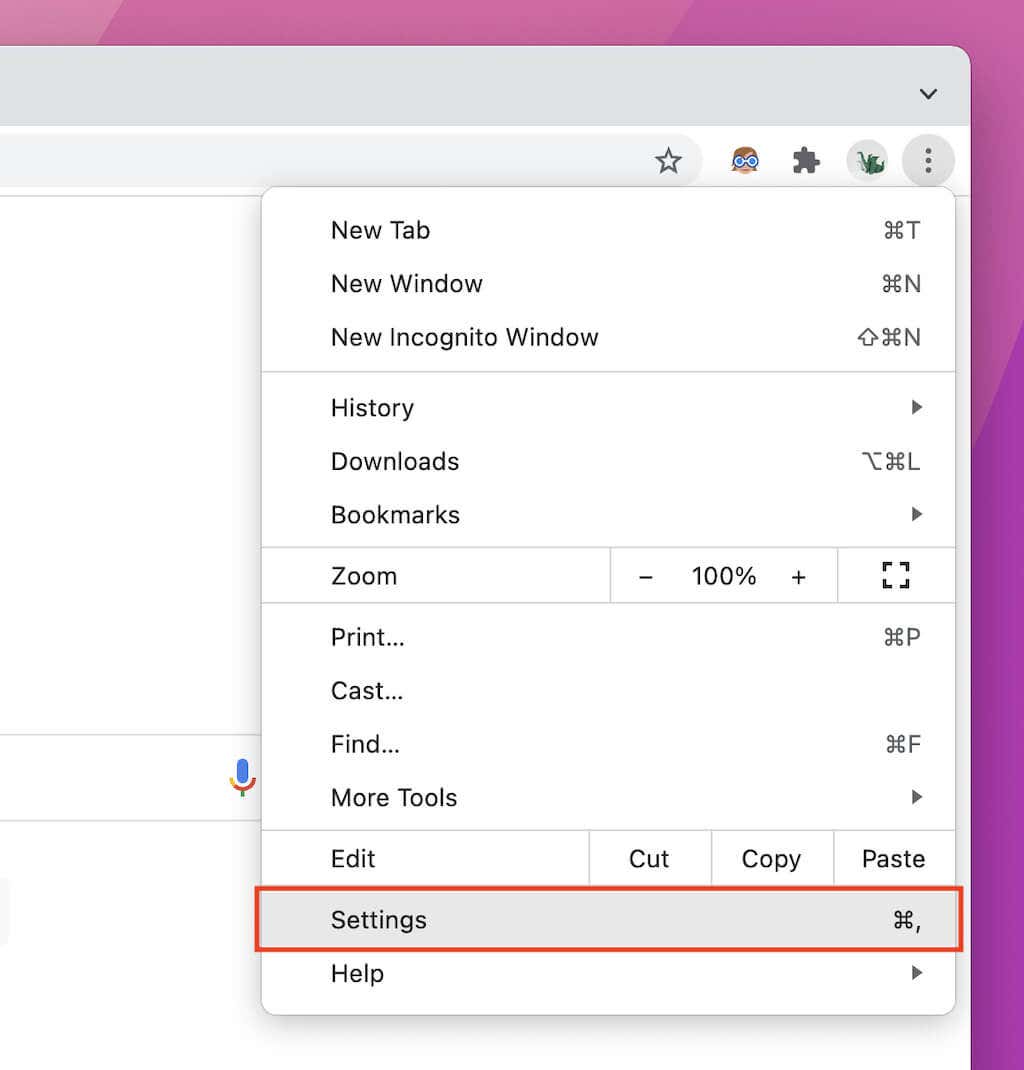Click the glasses-face extension icon
1024x1070 pixels.
745,161
